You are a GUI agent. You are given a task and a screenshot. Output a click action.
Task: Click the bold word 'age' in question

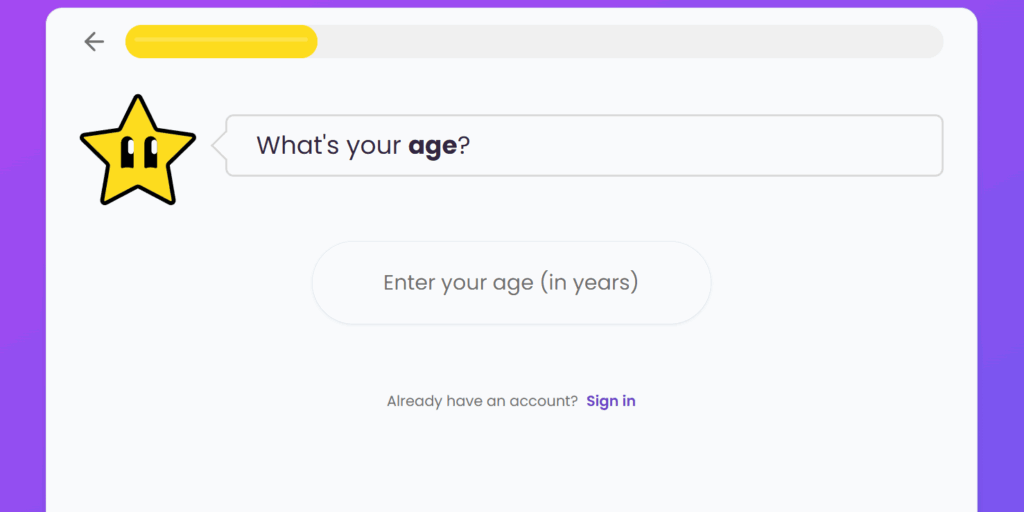[x=432, y=146]
